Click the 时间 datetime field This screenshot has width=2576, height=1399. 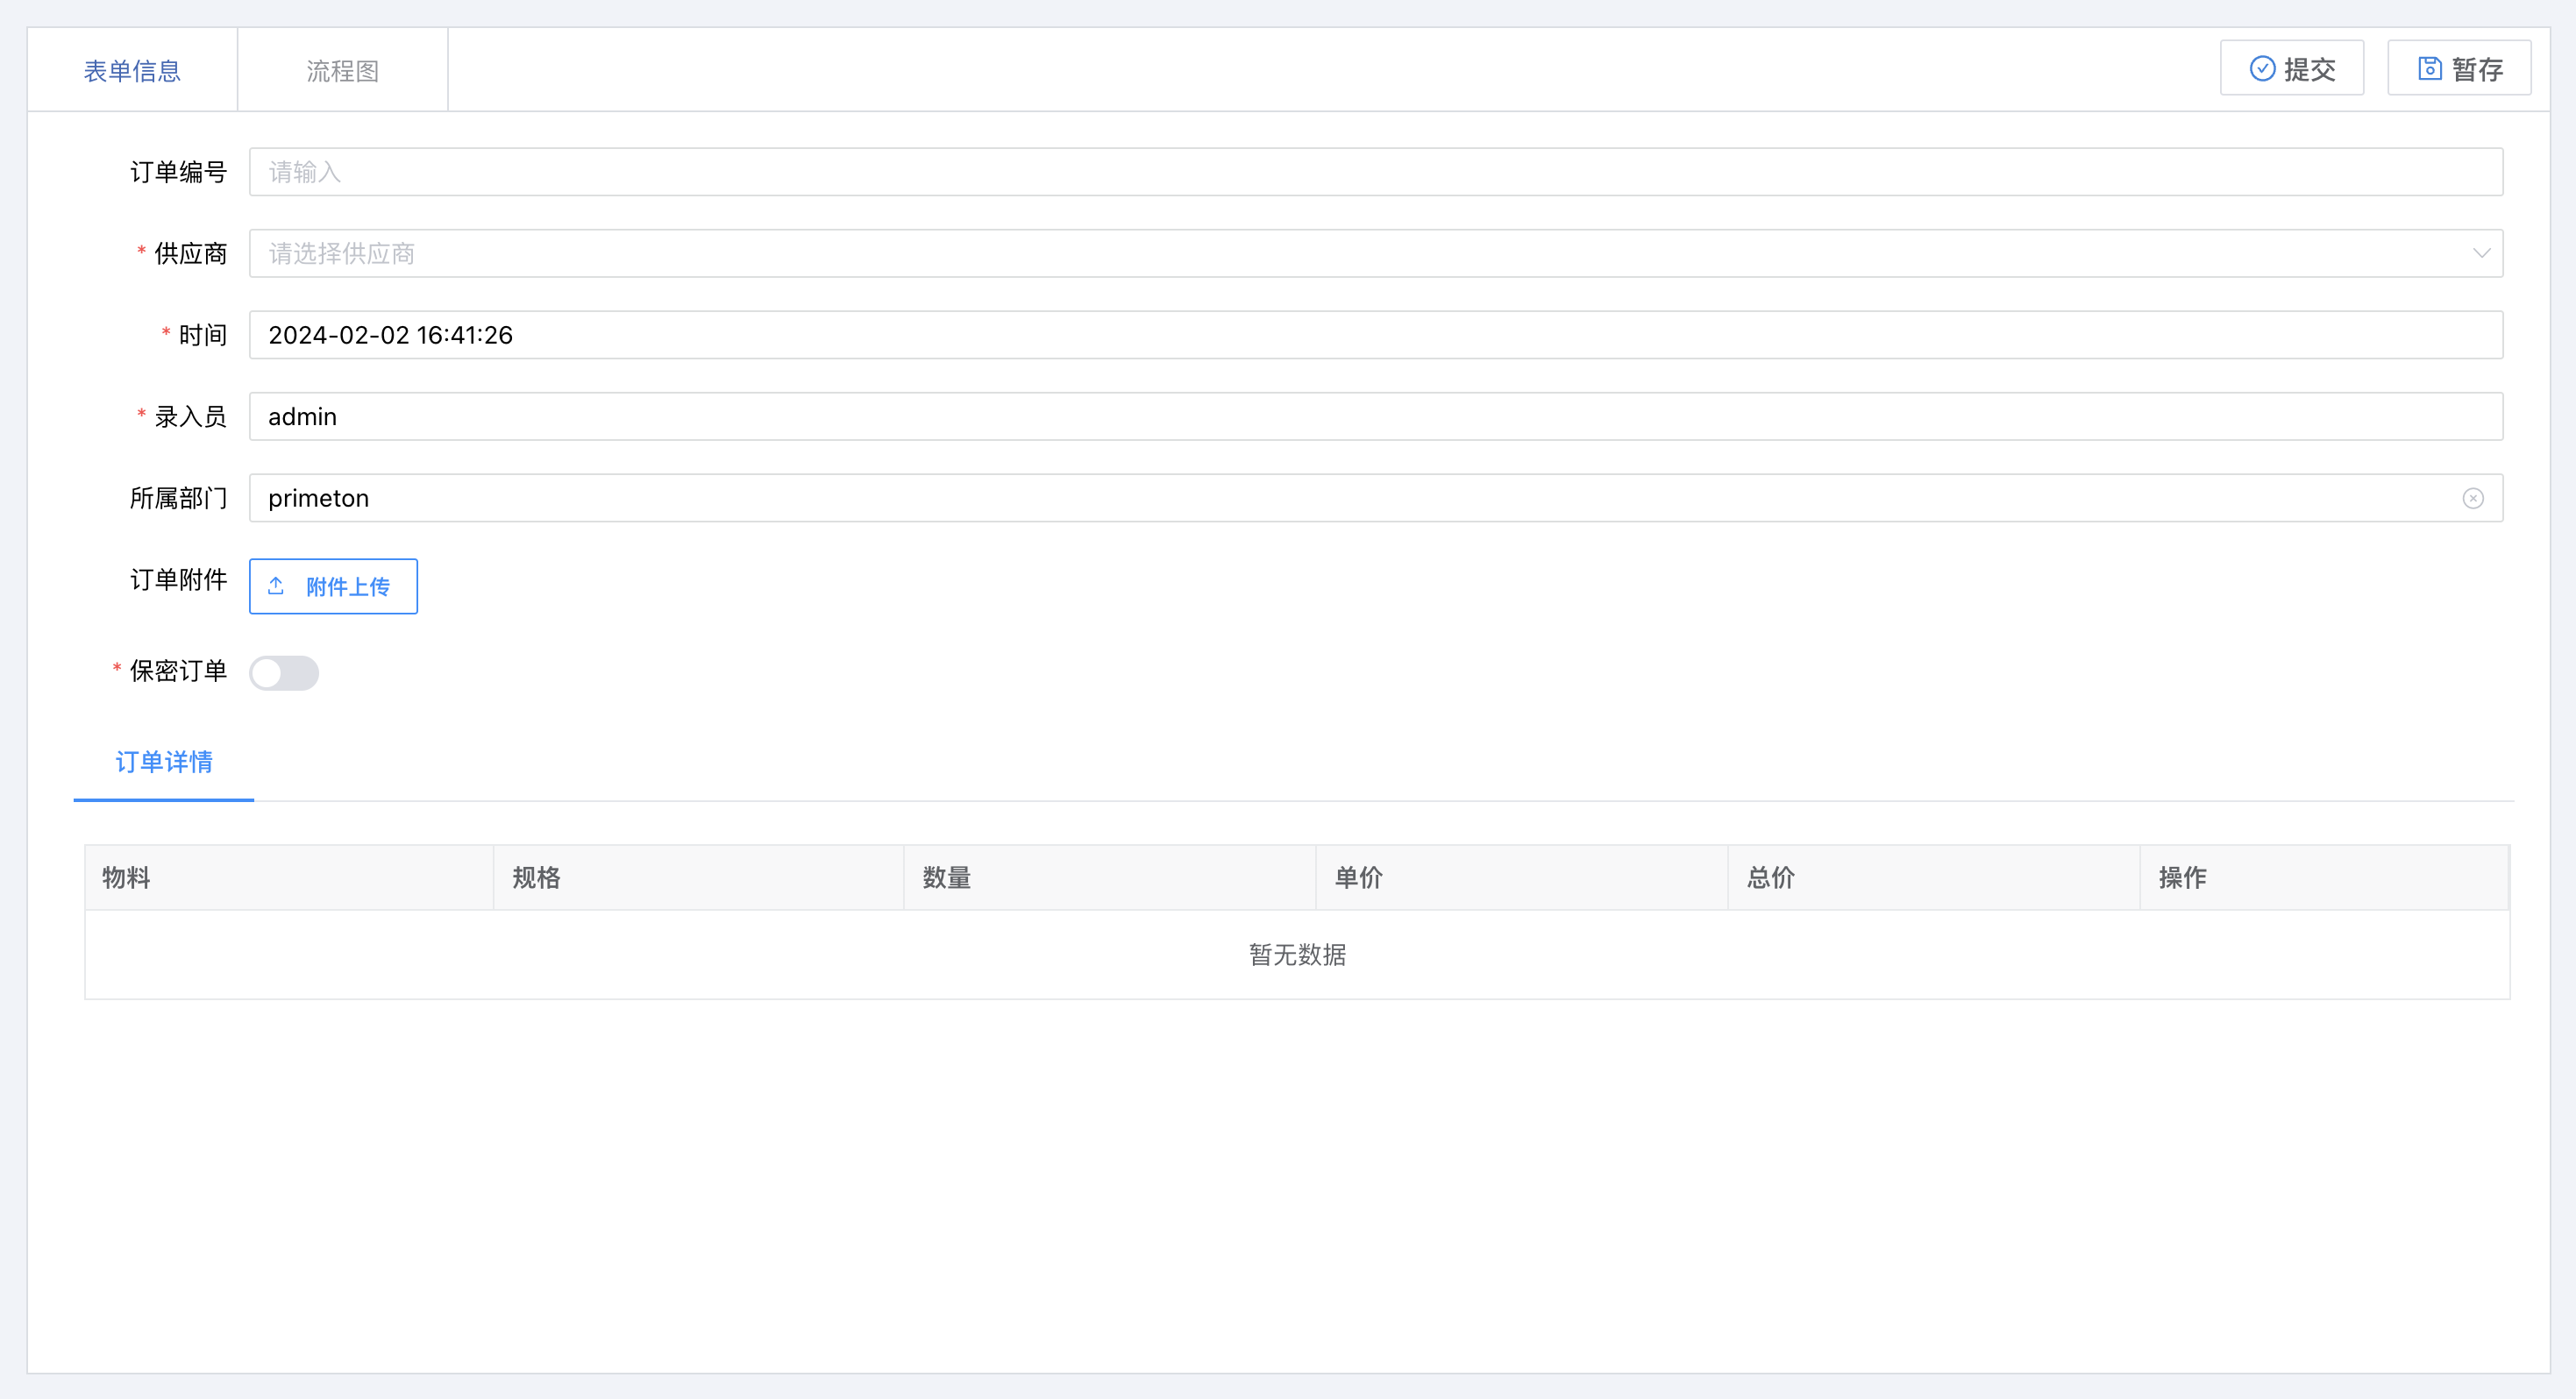pos(1375,335)
